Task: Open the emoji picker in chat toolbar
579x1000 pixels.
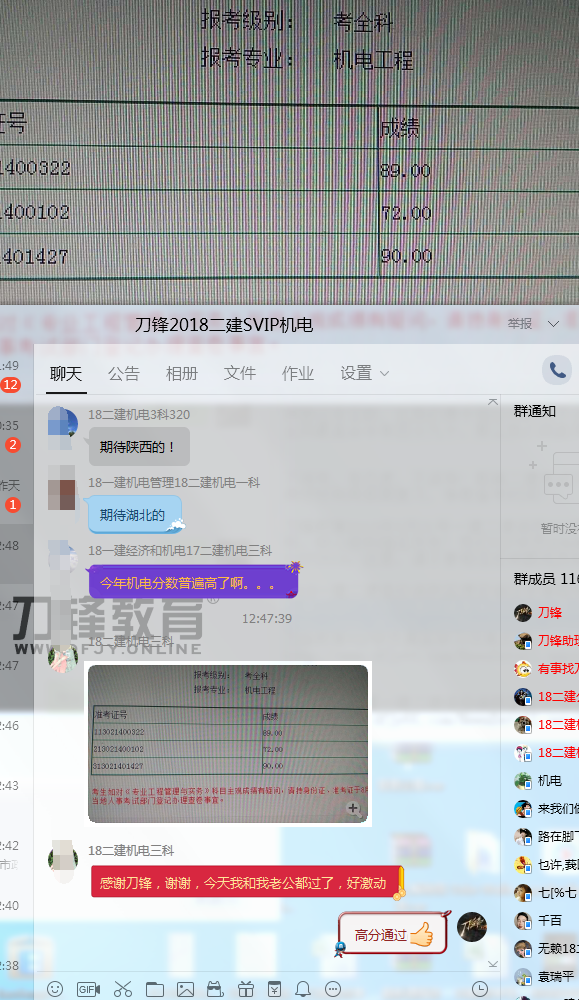Action: click(55, 989)
